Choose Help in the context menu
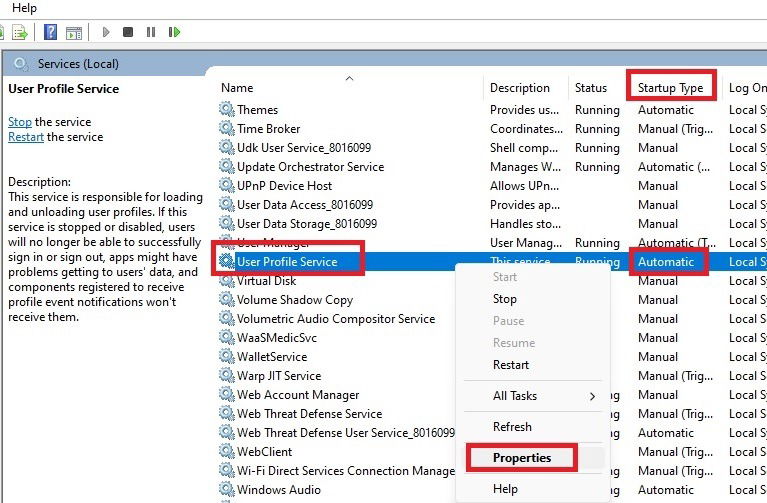This screenshot has height=503, width=767. [505, 489]
